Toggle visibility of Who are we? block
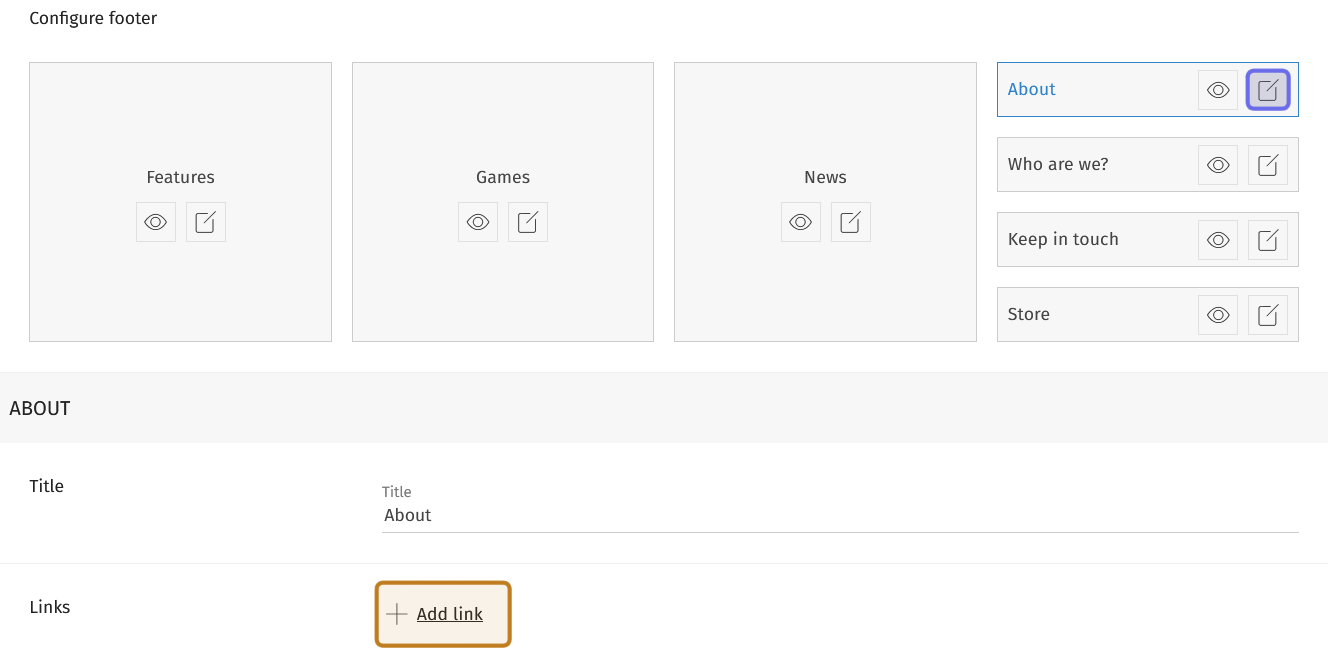 click(1218, 165)
